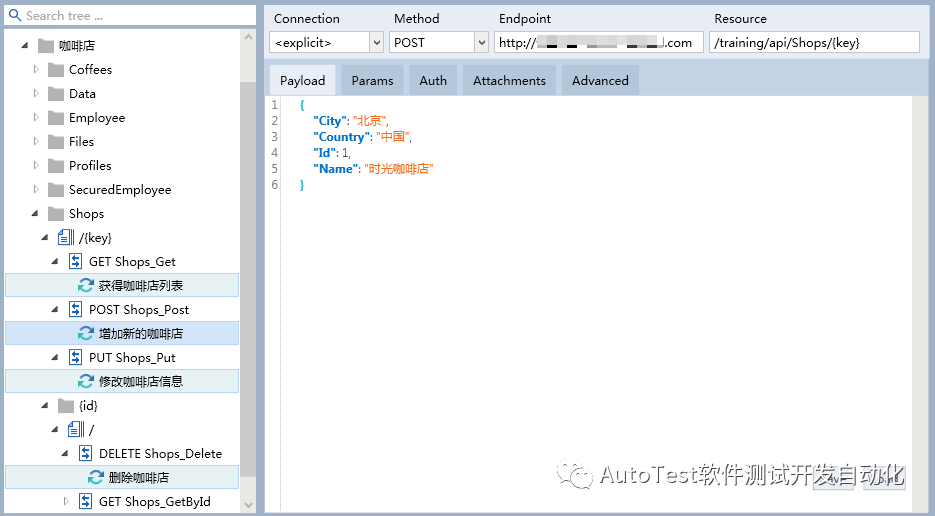Open the Method dropdown arrow

click(x=482, y=42)
